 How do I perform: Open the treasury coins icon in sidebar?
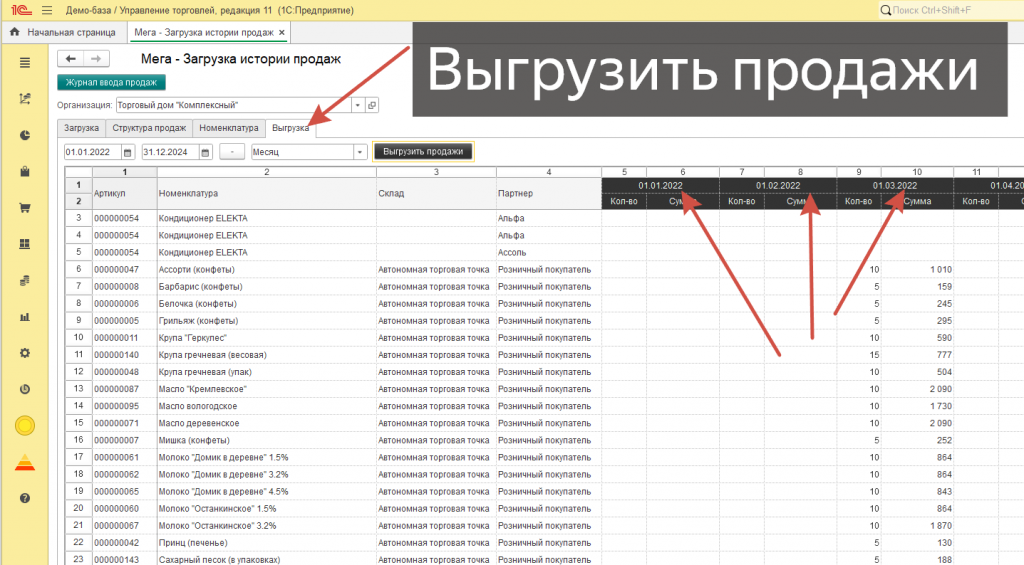(x=25, y=280)
